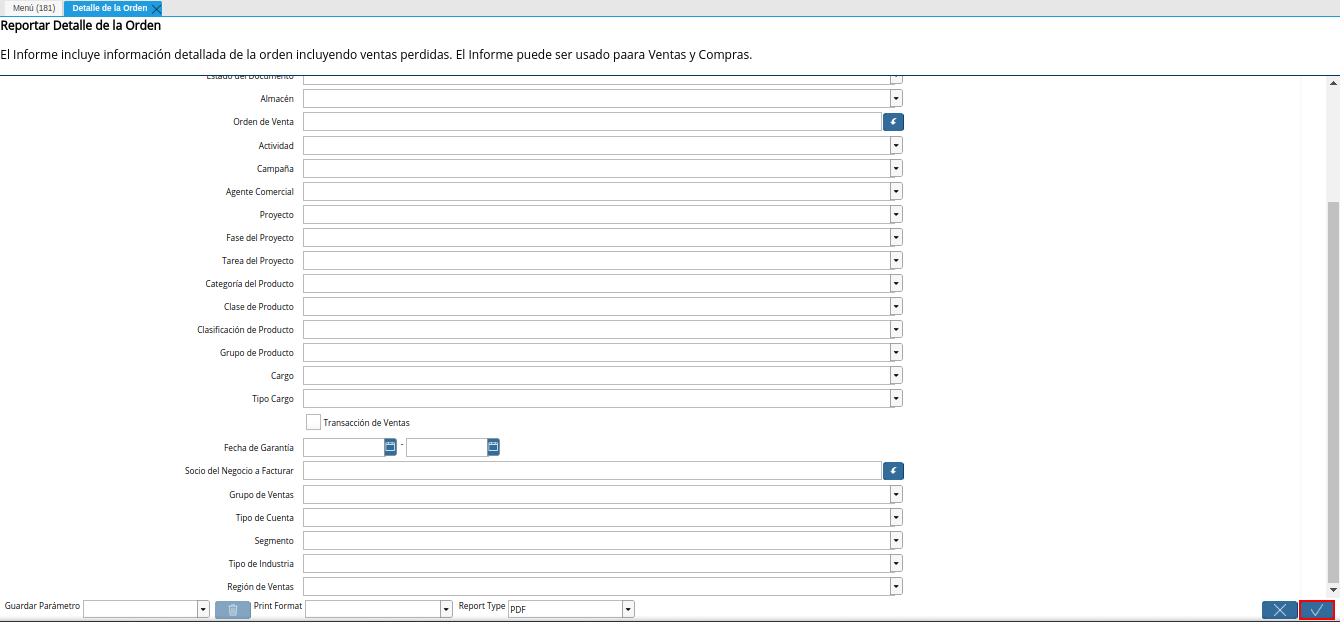This screenshot has width=1340, height=622.
Task: Expand the Tipo de Industria dropdown
Action: point(896,563)
